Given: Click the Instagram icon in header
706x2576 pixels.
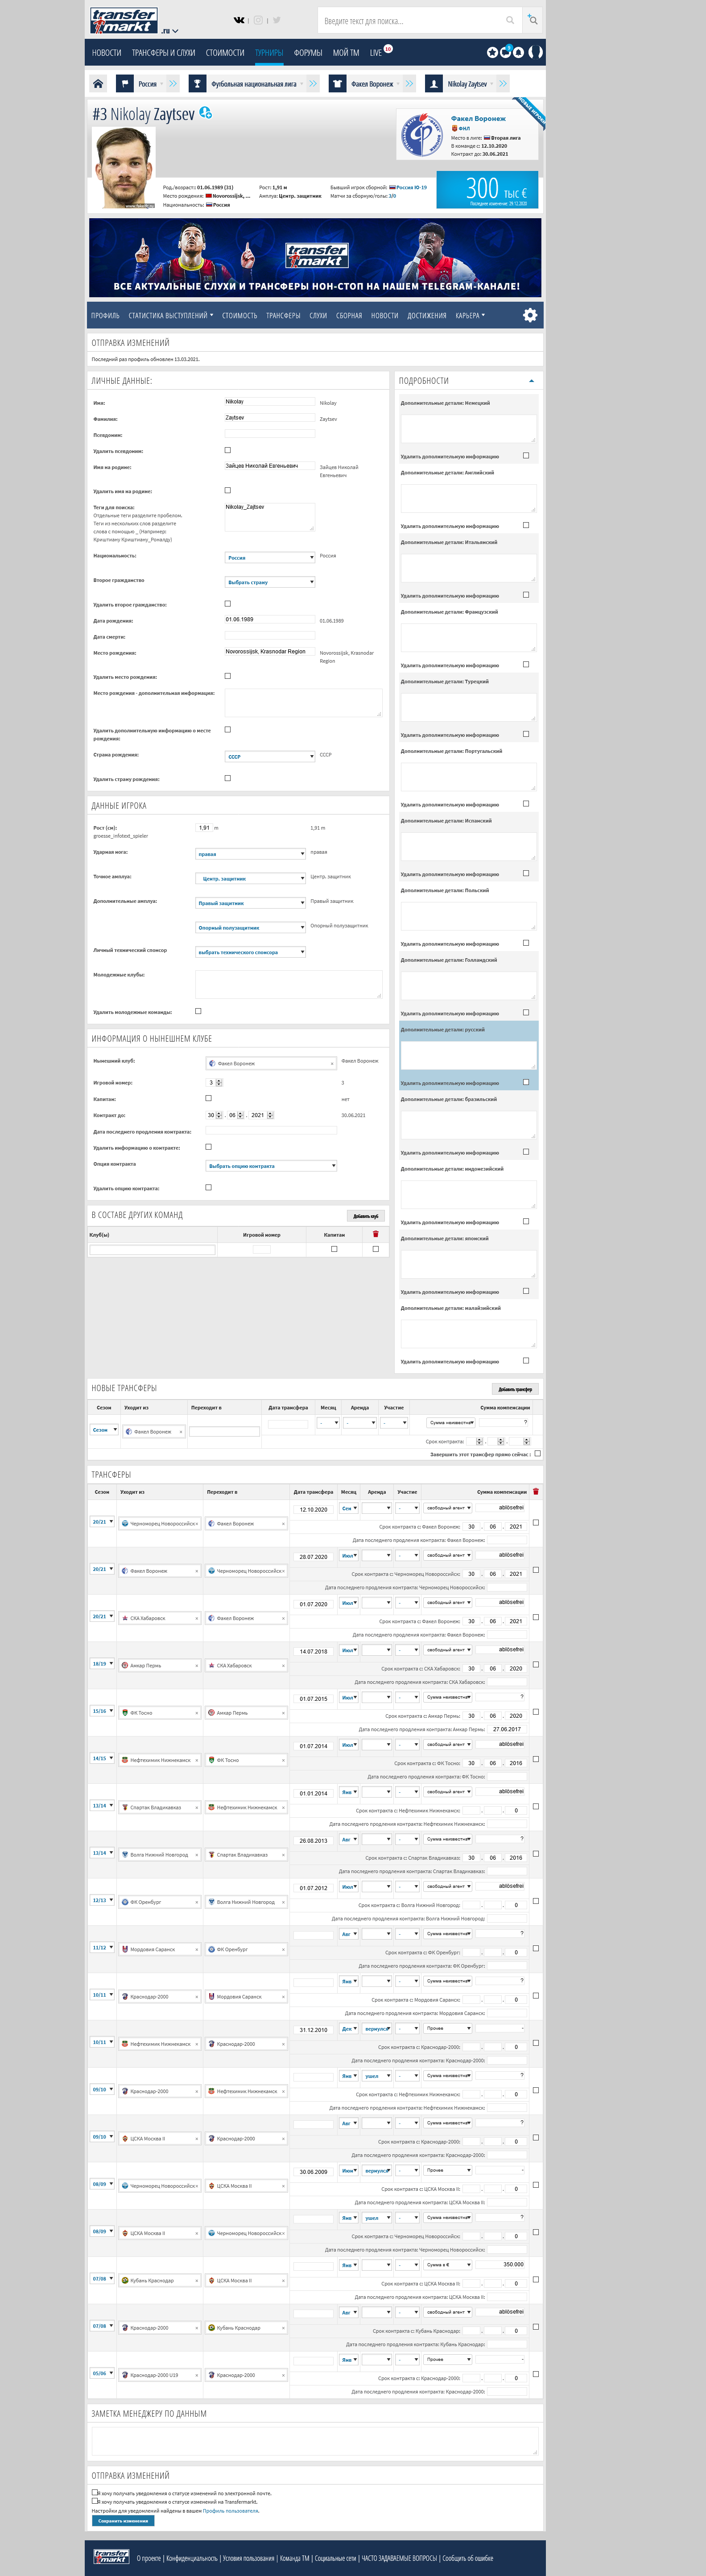Looking at the screenshot, I should 258,20.
